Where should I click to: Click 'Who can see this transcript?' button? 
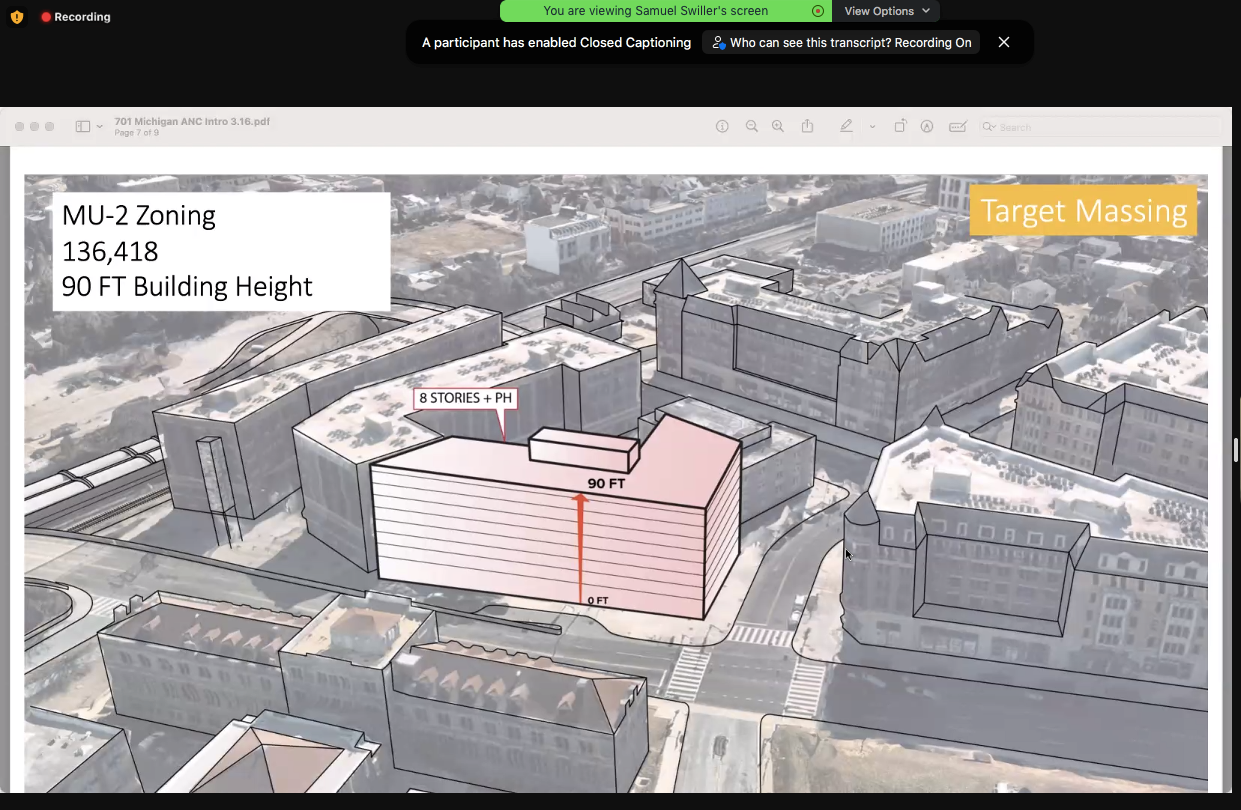click(840, 43)
